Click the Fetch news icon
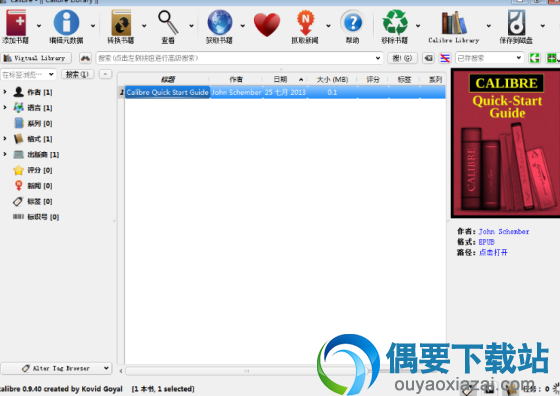The height and width of the screenshot is (396, 560). tap(305, 22)
